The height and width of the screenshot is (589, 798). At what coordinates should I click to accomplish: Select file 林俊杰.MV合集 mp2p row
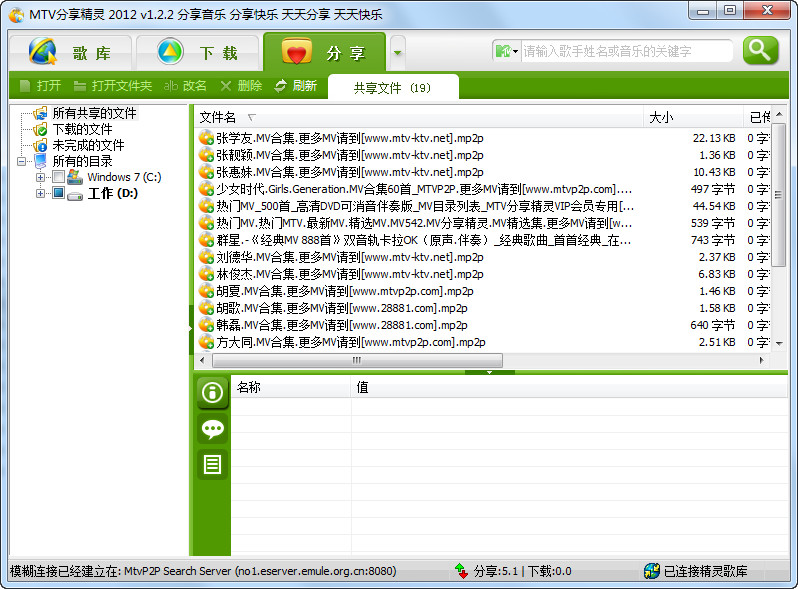(x=484, y=274)
